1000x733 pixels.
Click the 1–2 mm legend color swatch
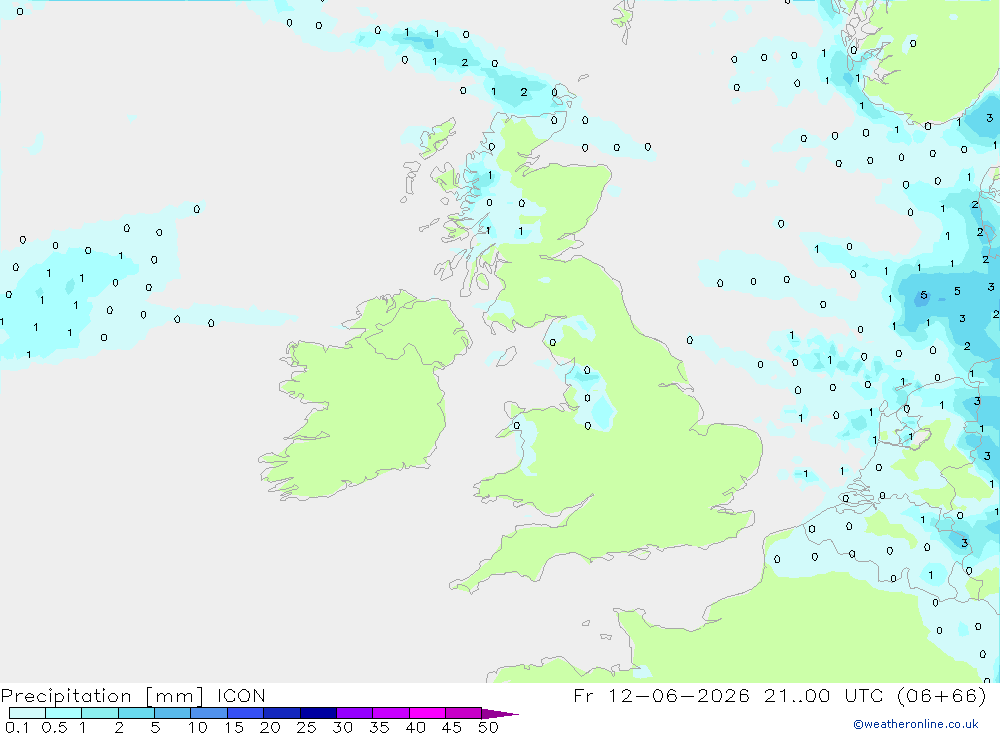coord(99,713)
